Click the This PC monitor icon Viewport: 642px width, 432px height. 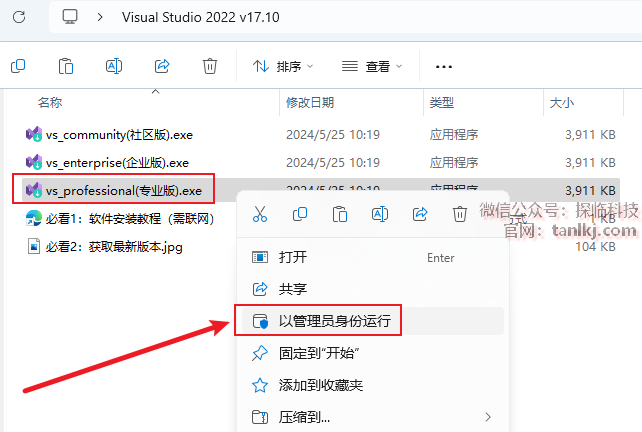[70, 17]
